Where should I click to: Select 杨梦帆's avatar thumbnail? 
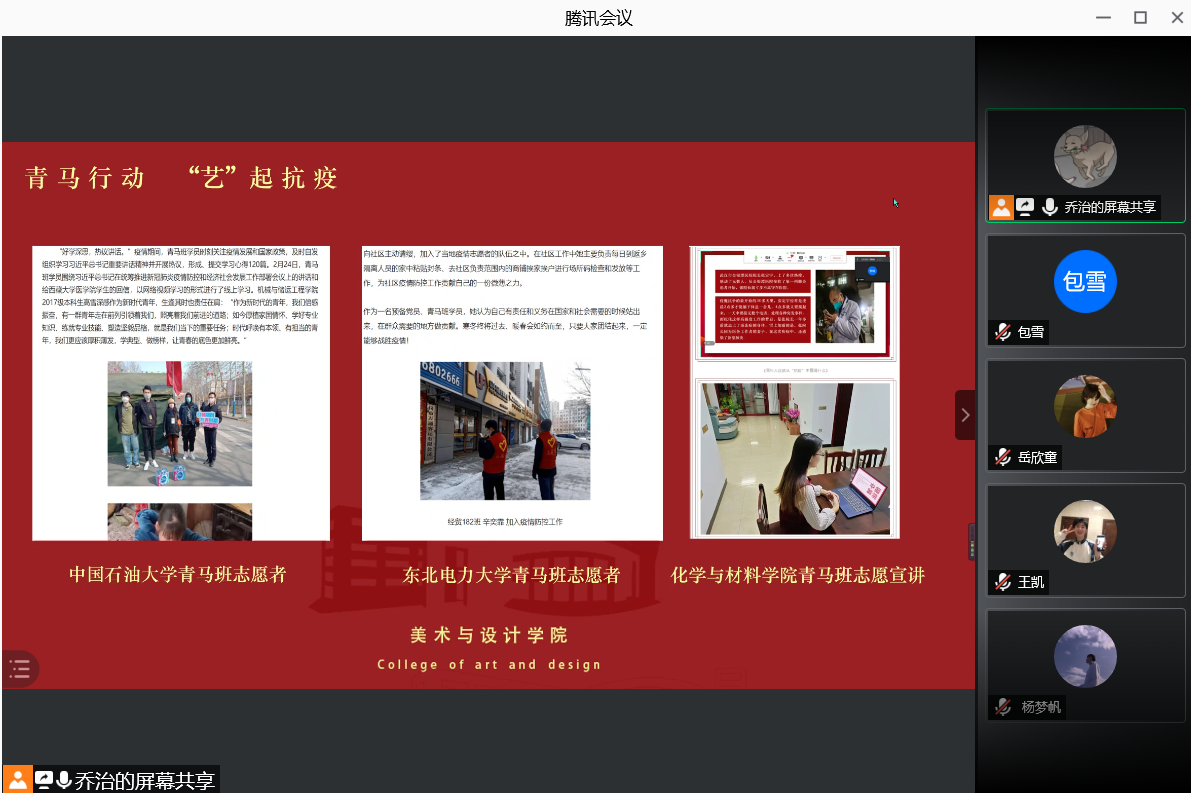tap(1085, 656)
